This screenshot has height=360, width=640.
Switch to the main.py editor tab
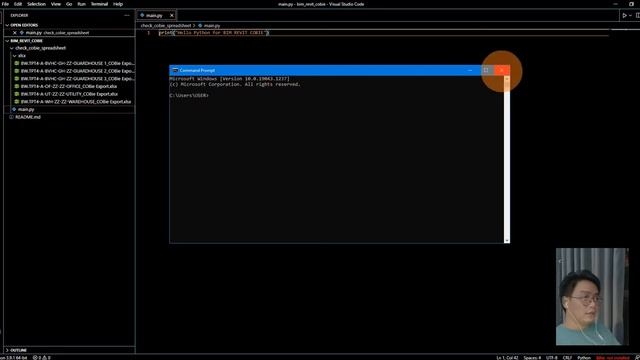[x=153, y=16]
